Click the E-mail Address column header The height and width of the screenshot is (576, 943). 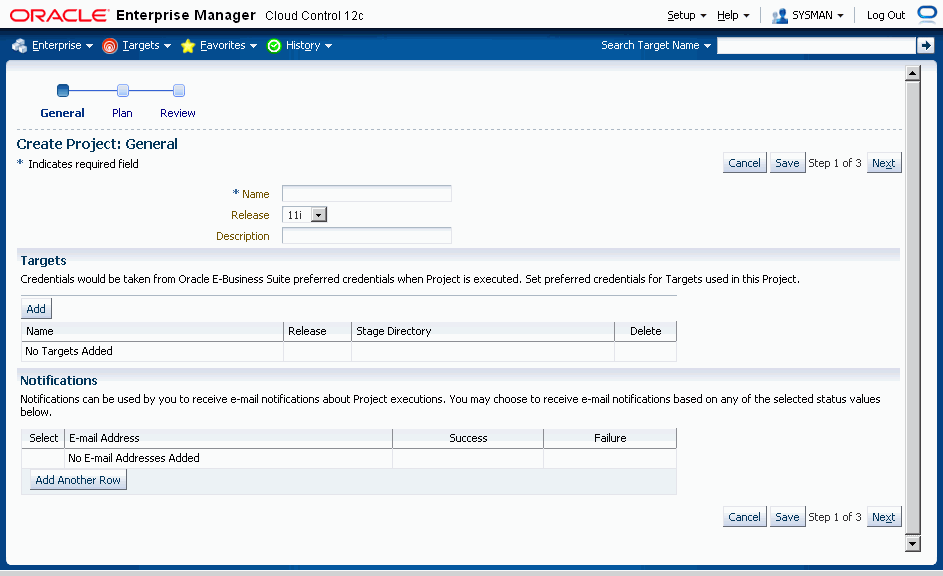pos(229,438)
